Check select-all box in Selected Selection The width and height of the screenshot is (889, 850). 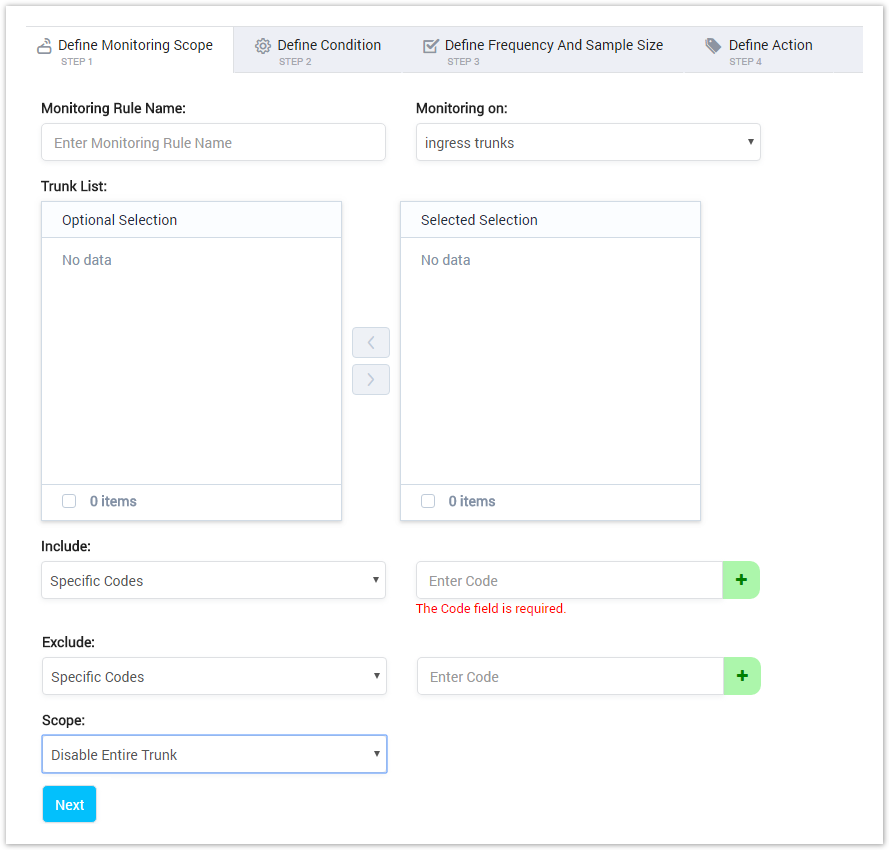[x=428, y=501]
